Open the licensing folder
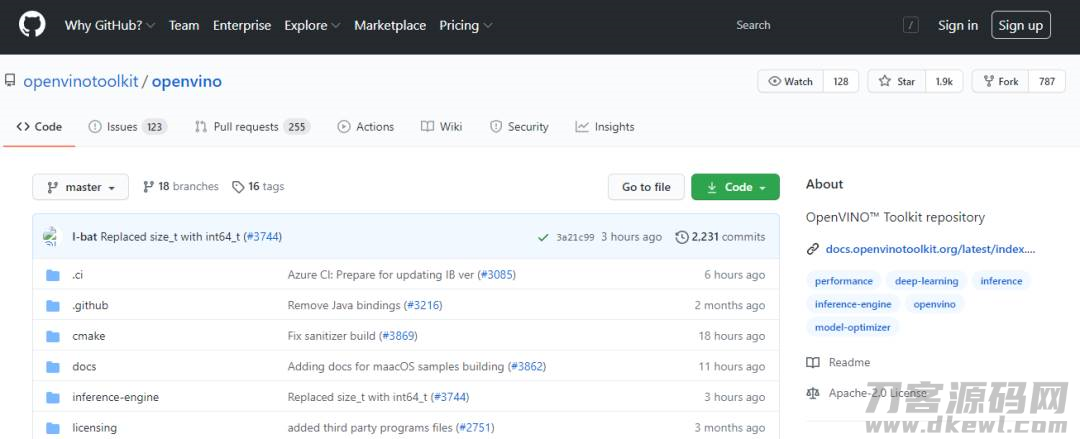This screenshot has width=1080, height=439. (94, 428)
